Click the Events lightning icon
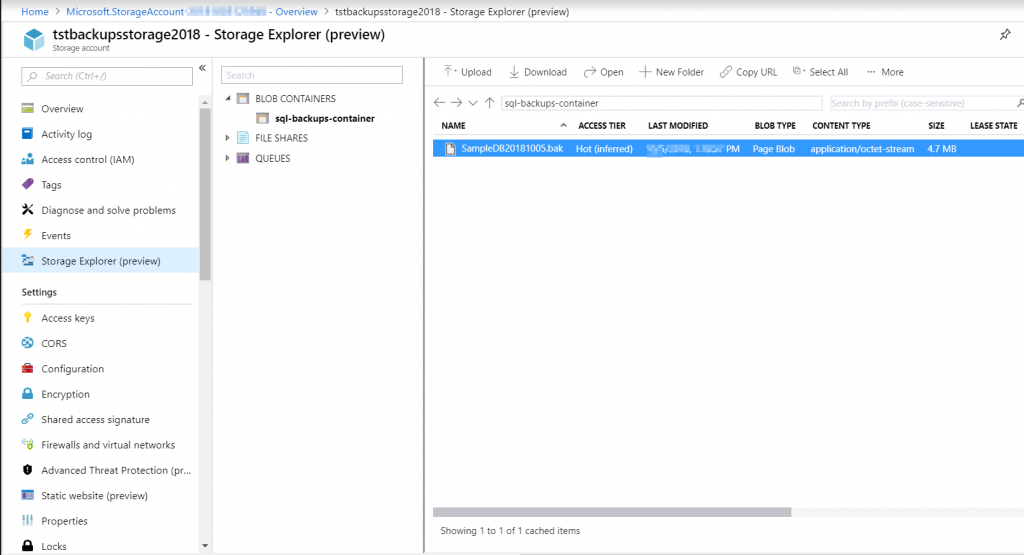 (27, 235)
